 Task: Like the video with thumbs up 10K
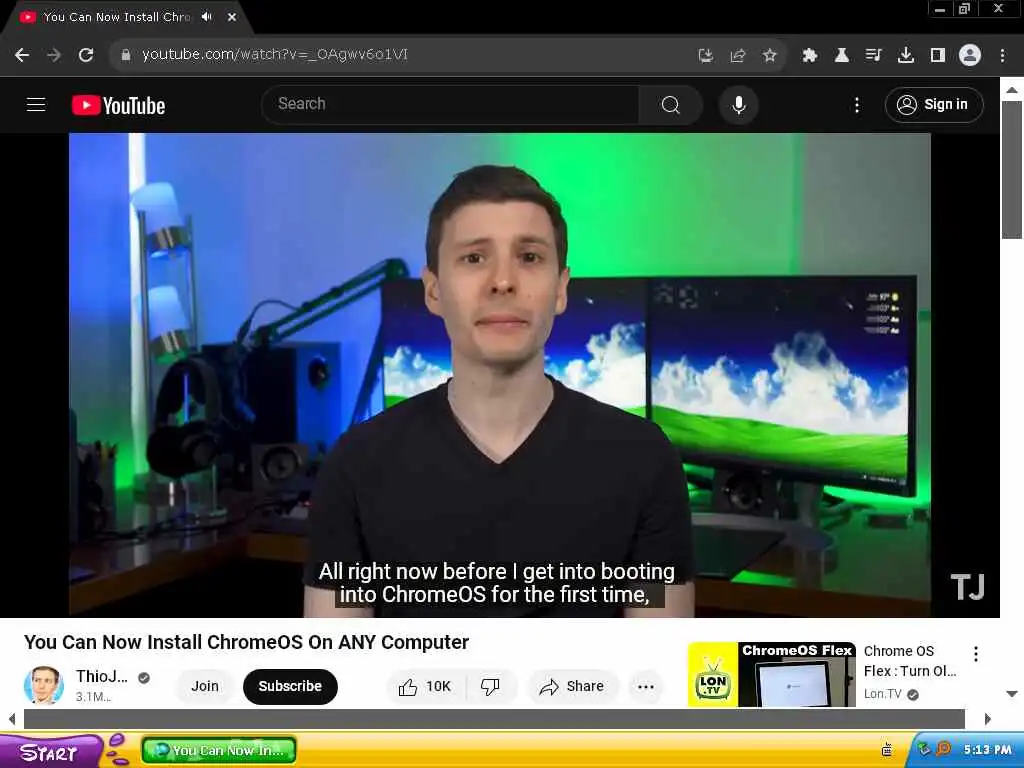click(425, 686)
